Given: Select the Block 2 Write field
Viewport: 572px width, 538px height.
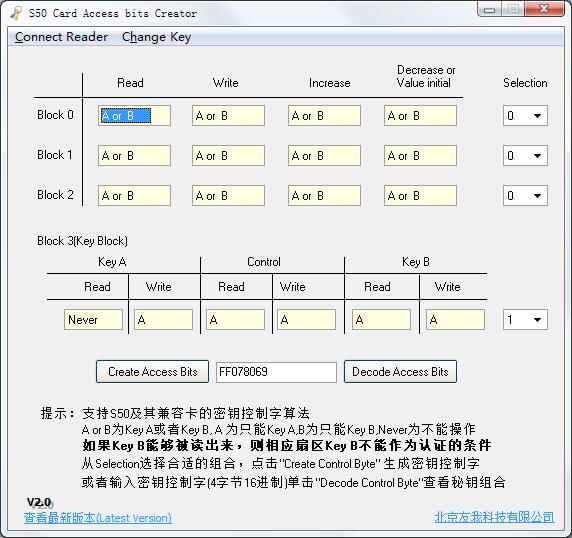Looking at the screenshot, I should (228, 196).
